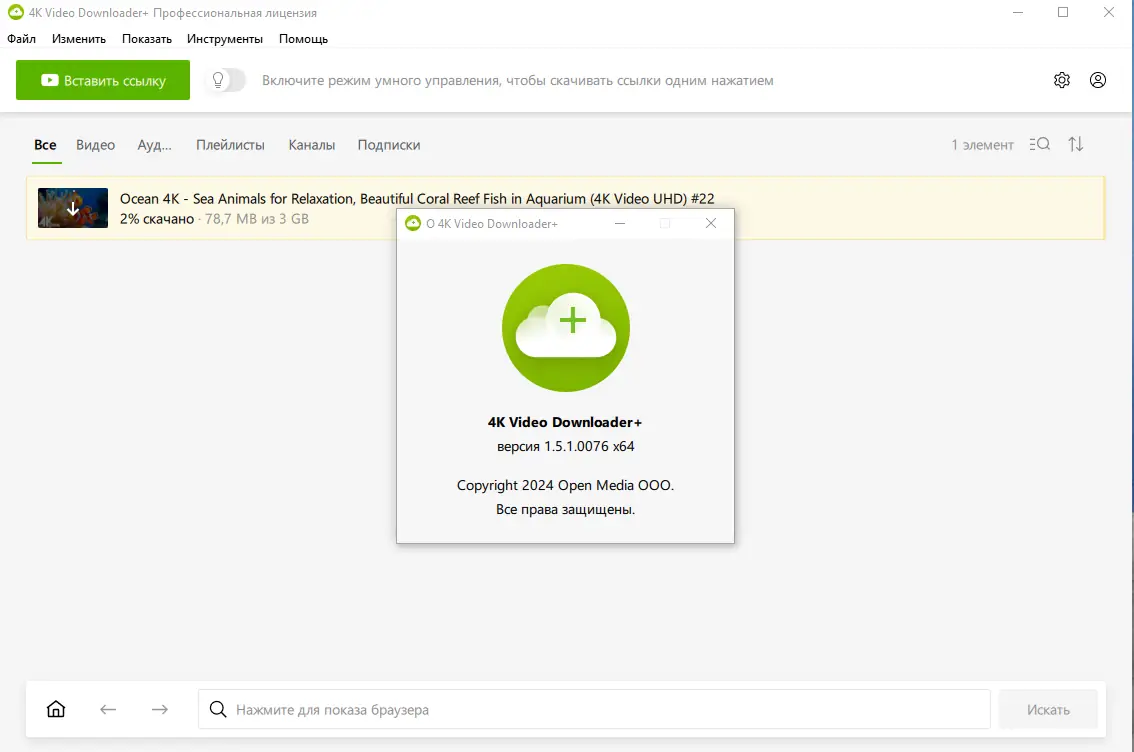Screen dimensions: 1134x752
Task: Open the Файл menu
Action: point(22,39)
